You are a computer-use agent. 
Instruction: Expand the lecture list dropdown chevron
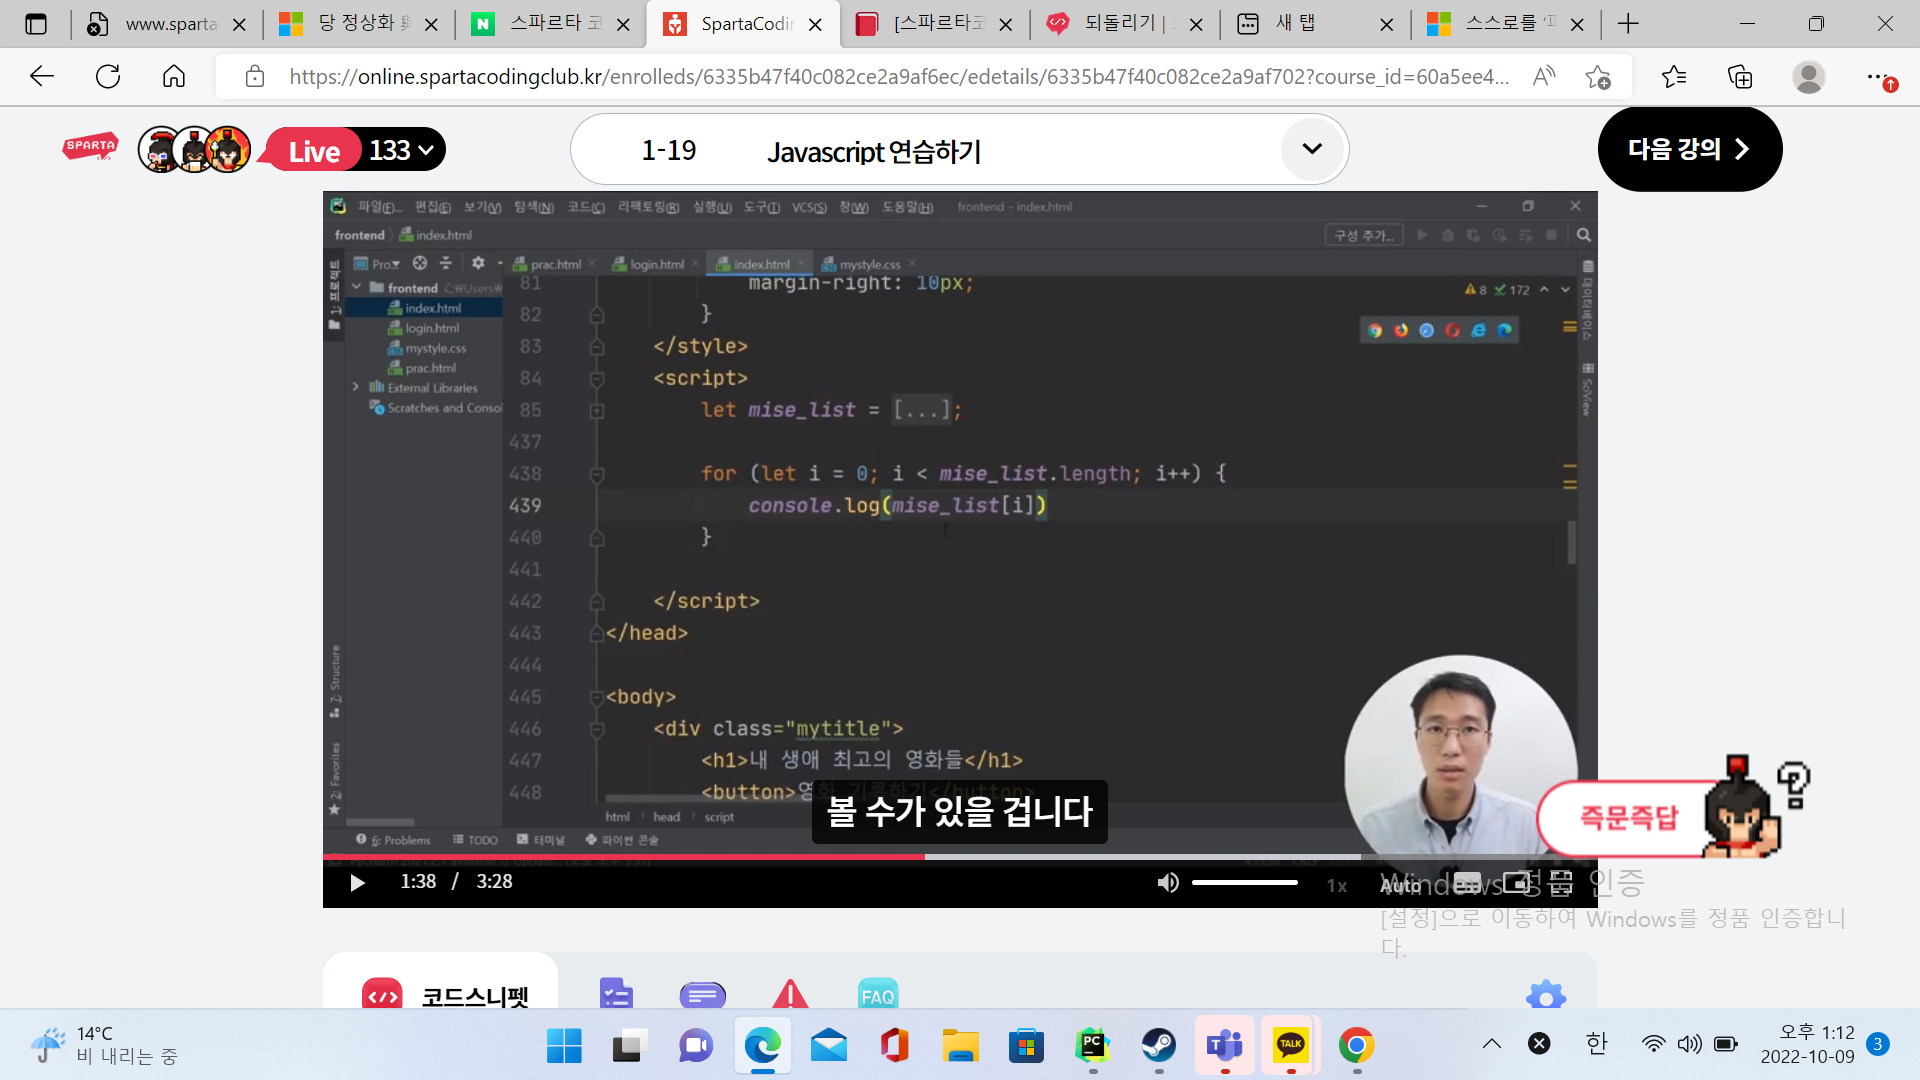(x=1312, y=149)
